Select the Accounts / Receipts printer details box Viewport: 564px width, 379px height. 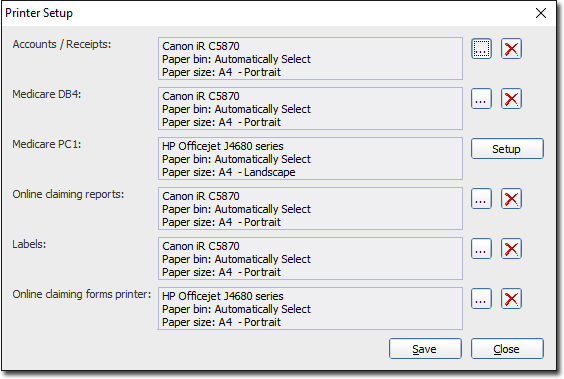(x=310, y=59)
